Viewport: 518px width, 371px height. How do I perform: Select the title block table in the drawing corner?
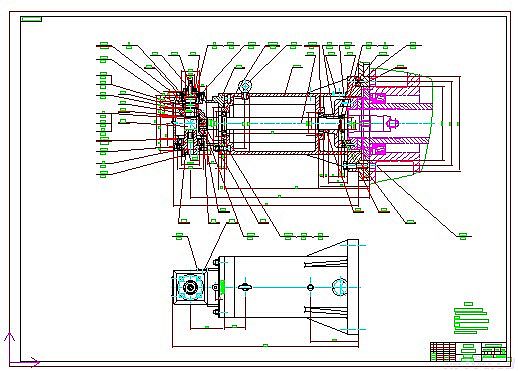point(468,351)
